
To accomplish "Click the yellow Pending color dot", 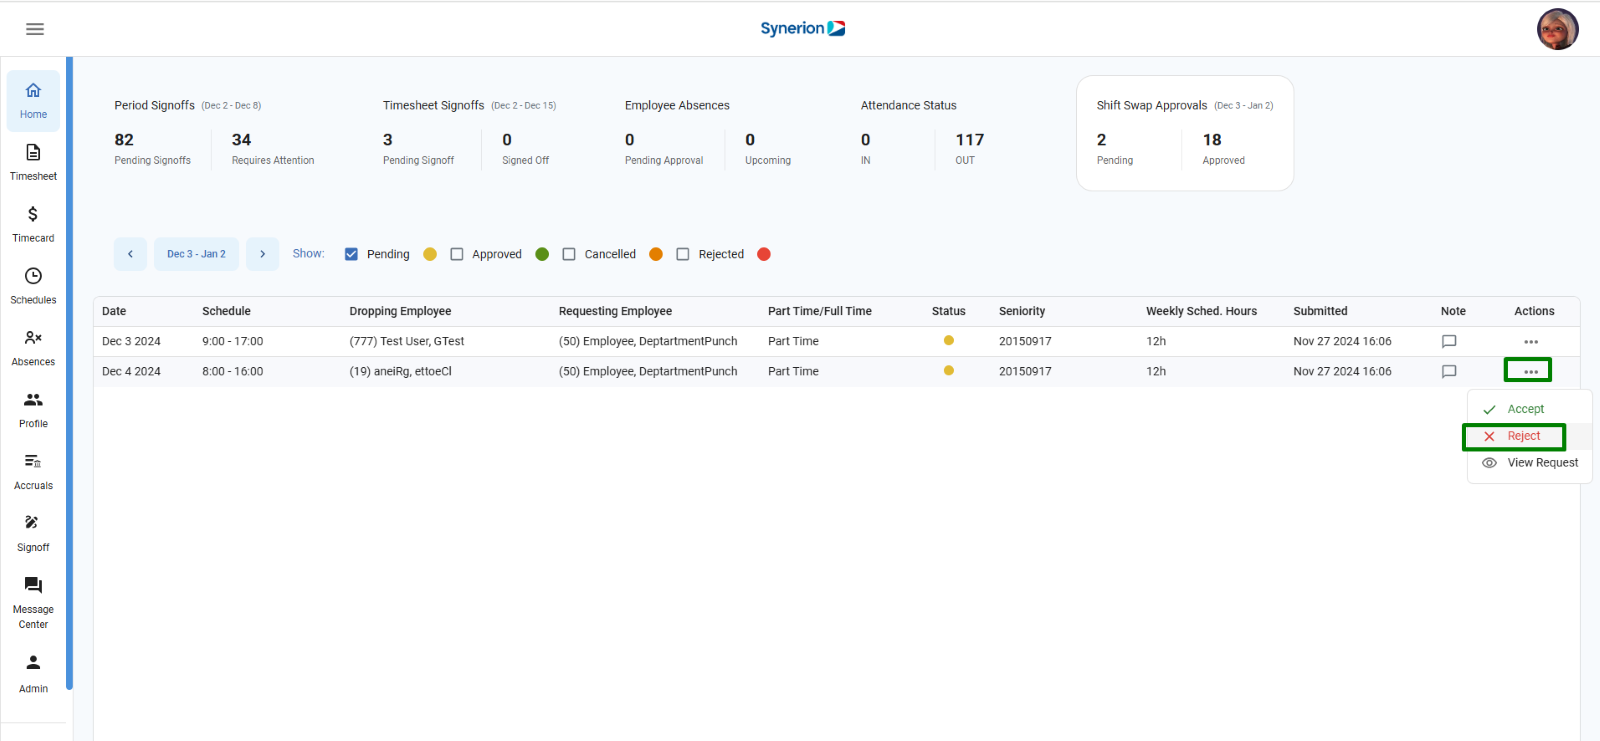I will click(430, 254).
